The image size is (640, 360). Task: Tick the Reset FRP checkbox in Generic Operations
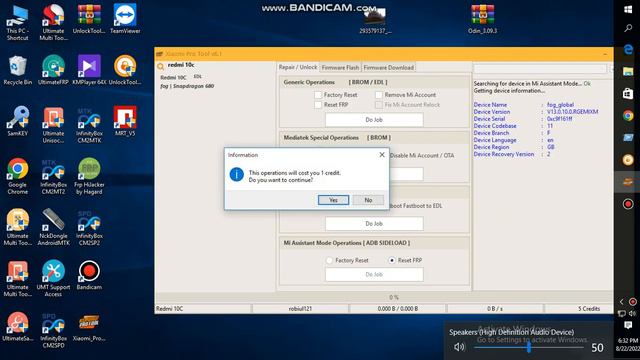pos(318,105)
